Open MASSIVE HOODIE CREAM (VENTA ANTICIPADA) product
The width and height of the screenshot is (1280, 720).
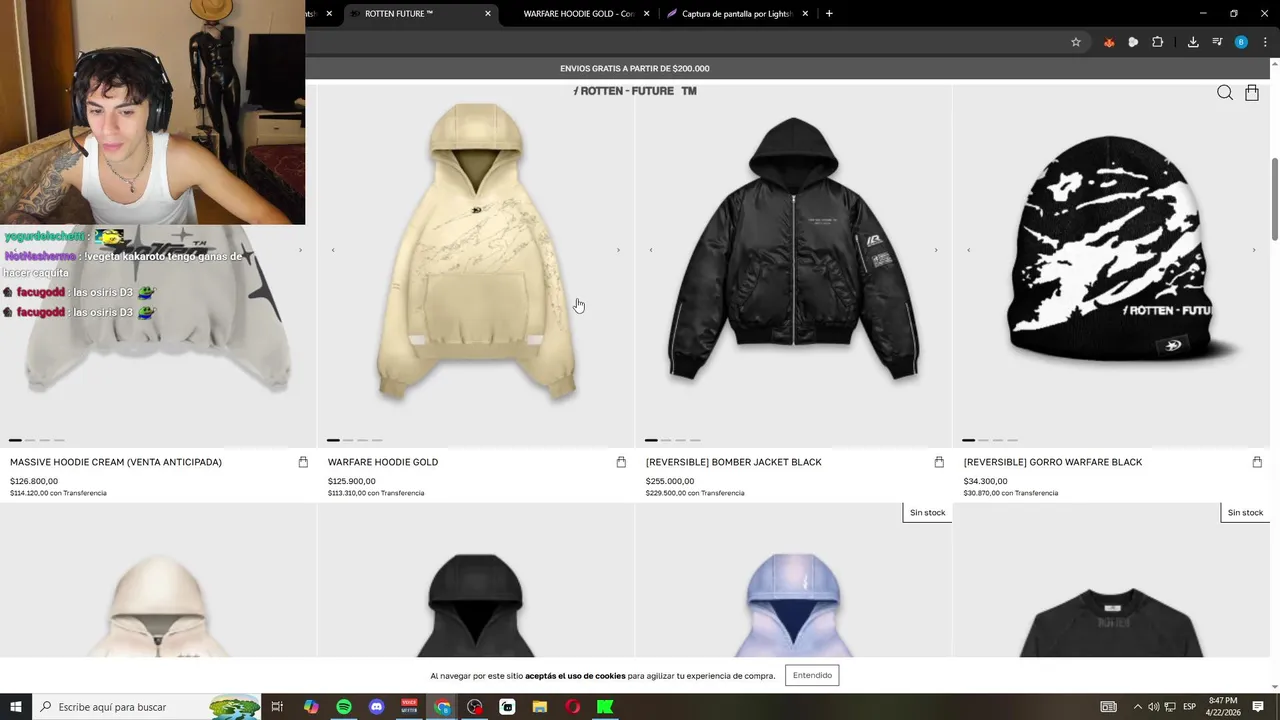click(x=116, y=462)
